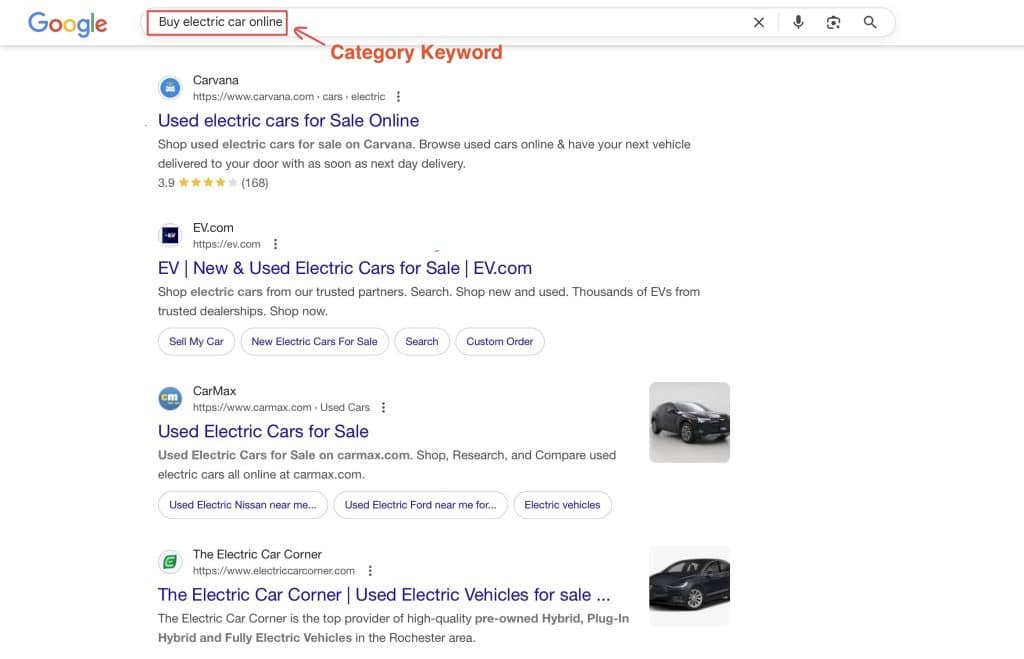Click the Carvana favicon

tap(170, 88)
